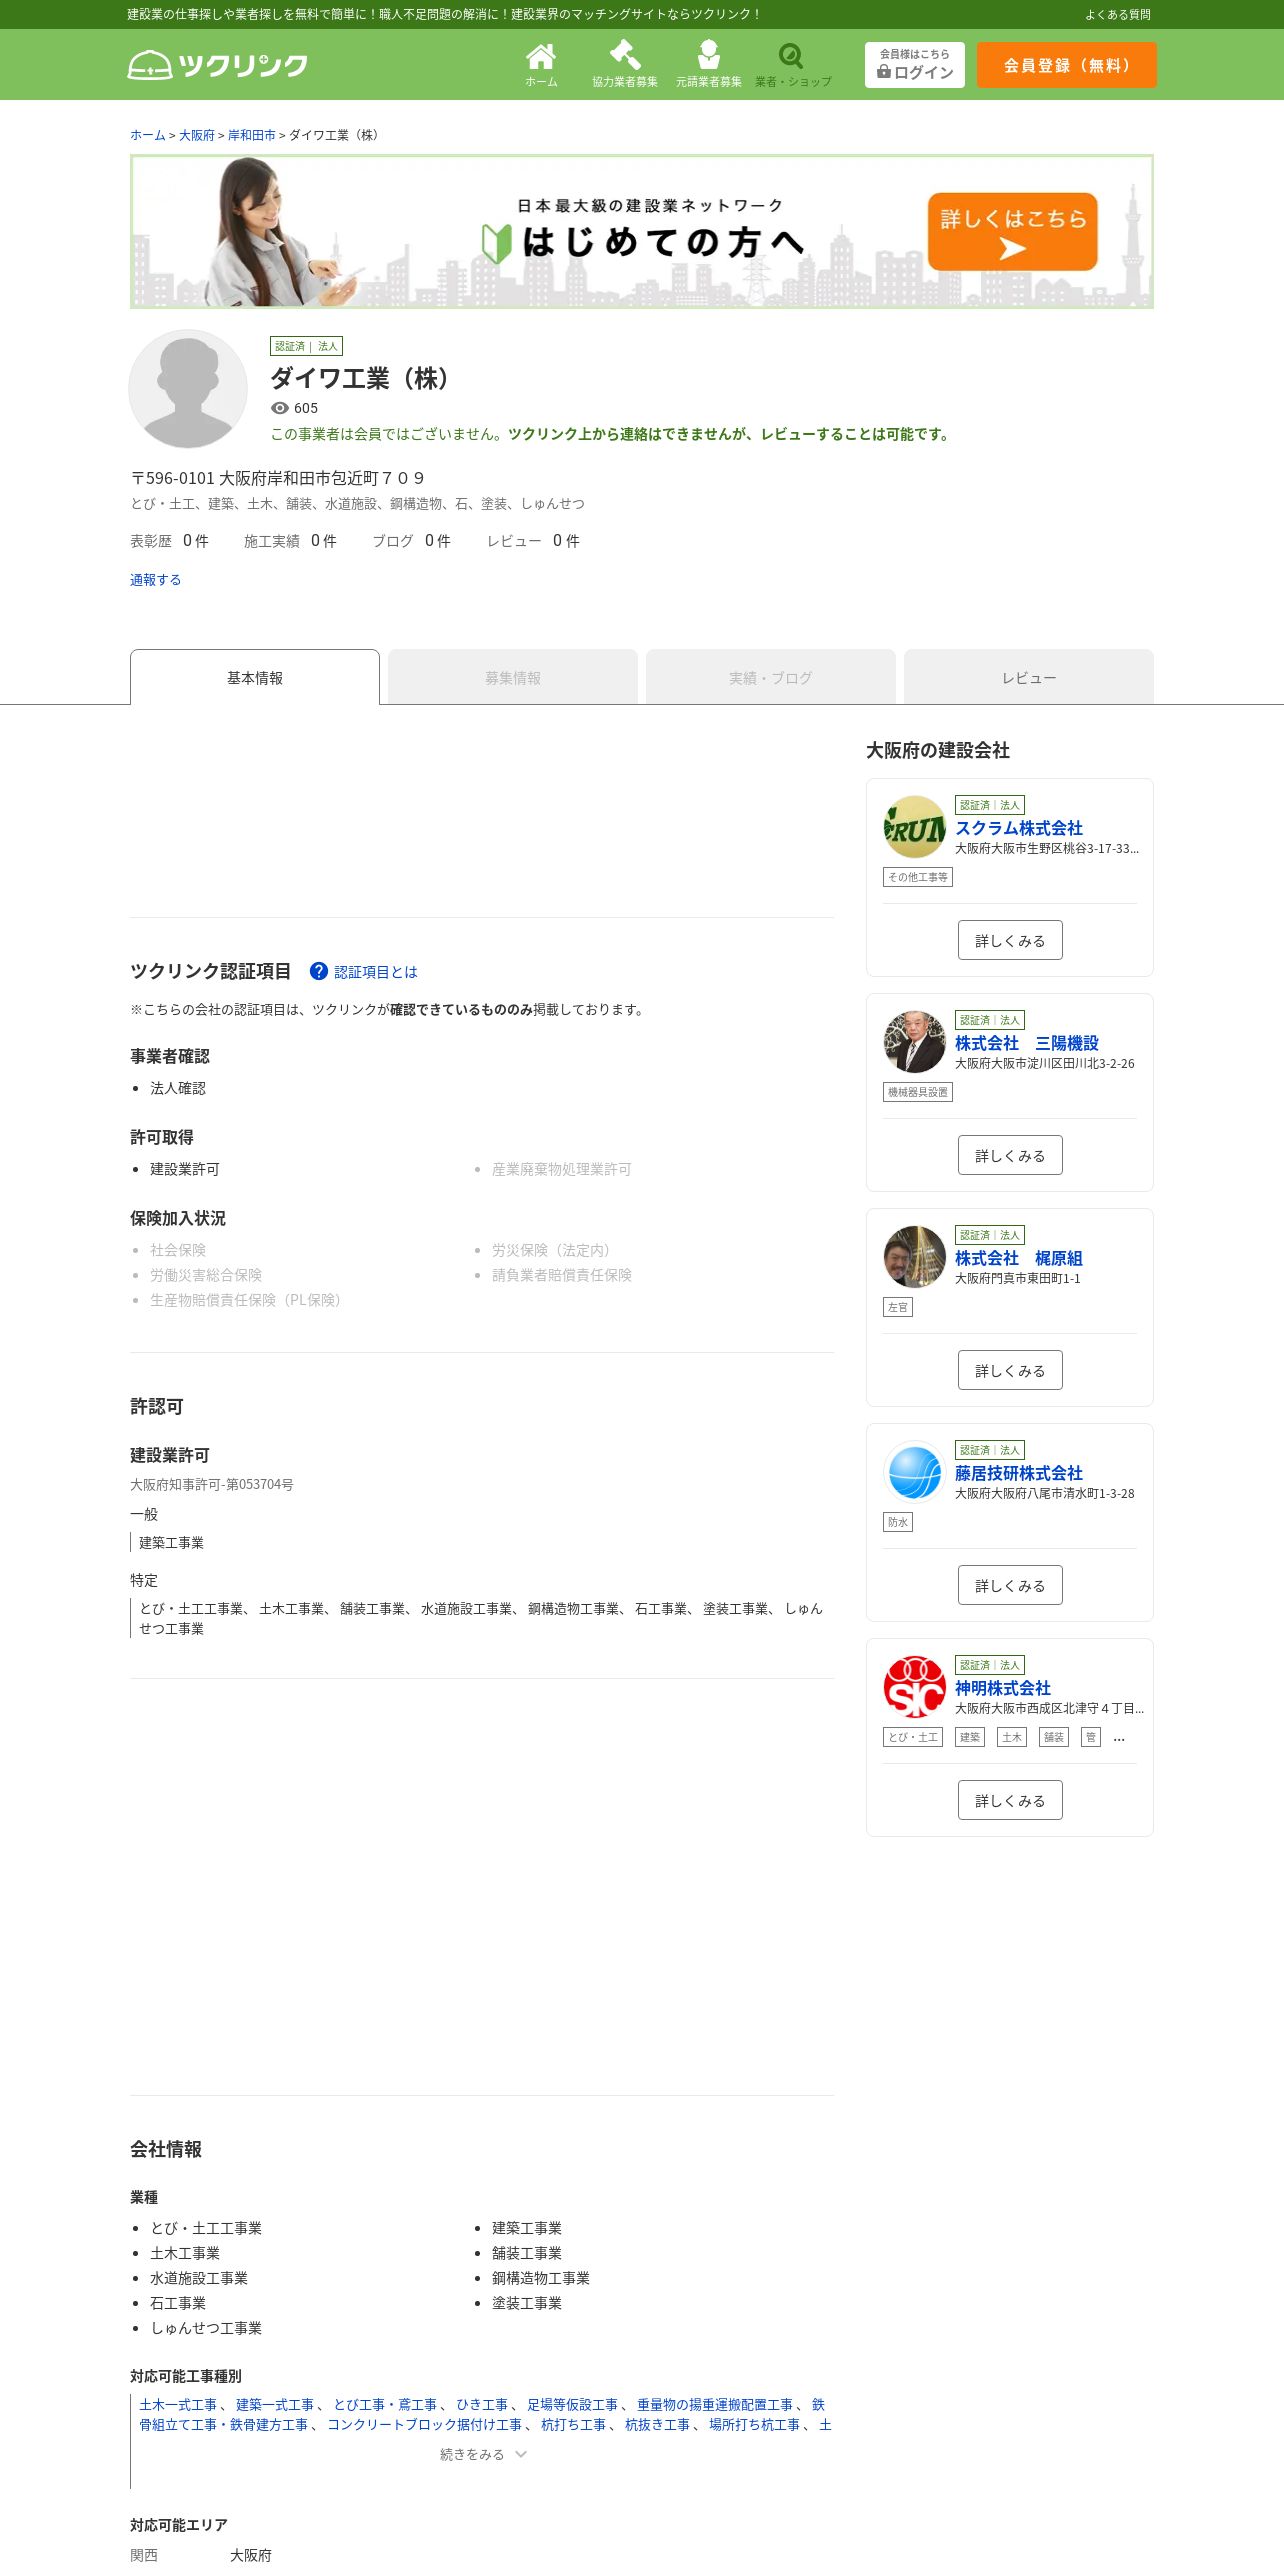Click the とび・土工 tag on 神明 card
Viewport: 1284px width, 2568px height.
913,1737
